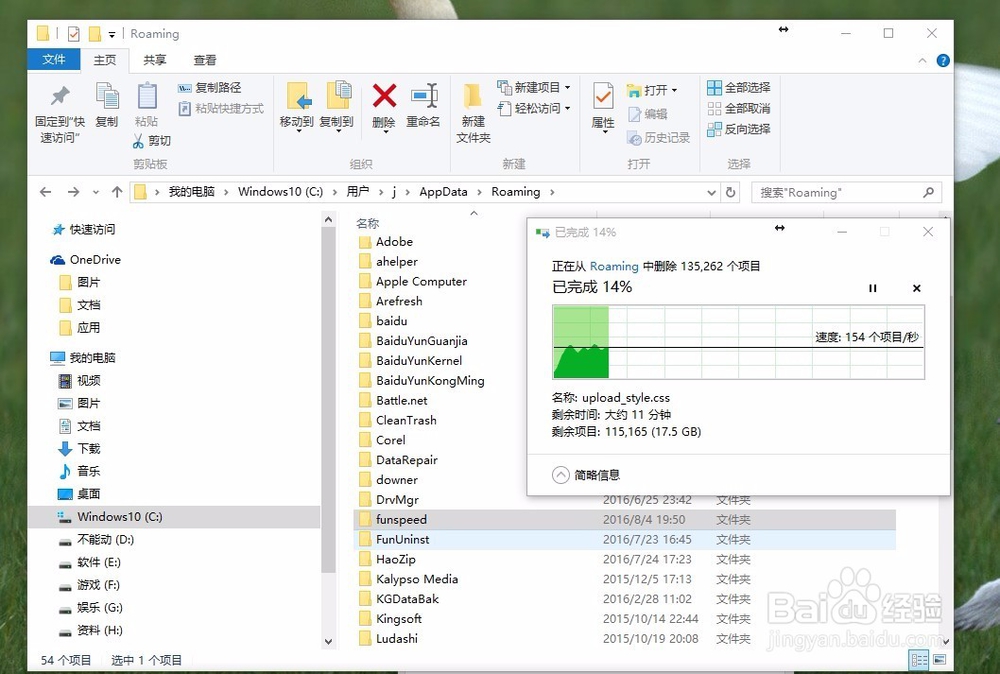The width and height of the screenshot is (1000, 674).
Task: Click the blue Help question mark icon
Action: tap(943, 61)
